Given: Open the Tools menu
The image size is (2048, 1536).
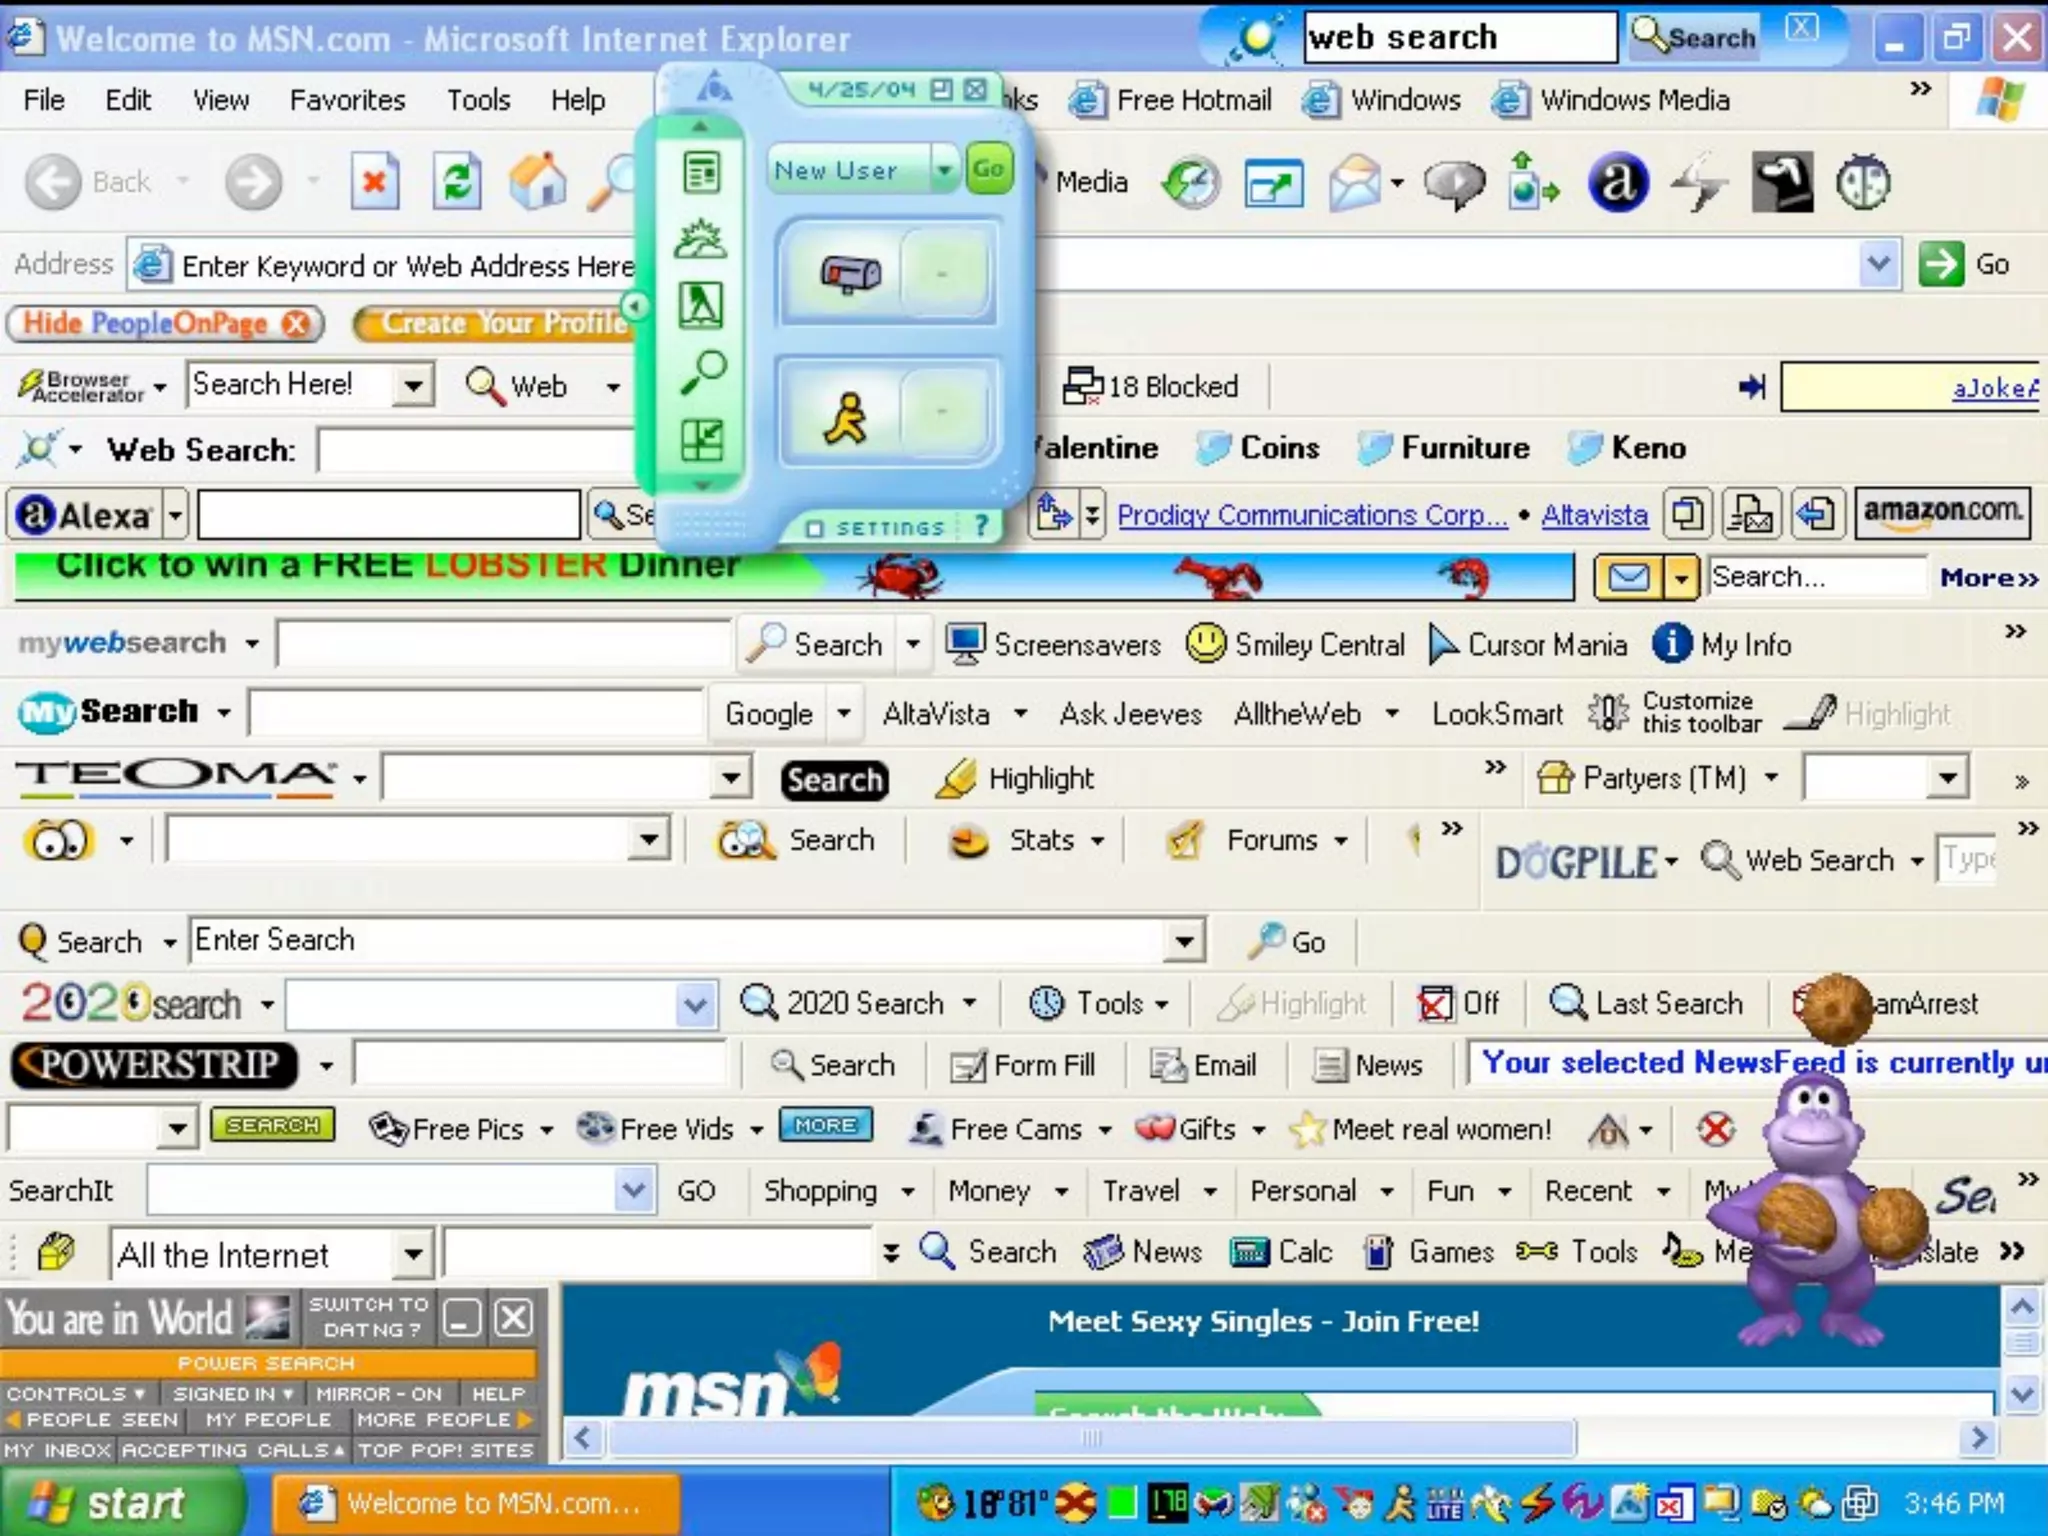Looking at the screenshot, I should point(478,100).
